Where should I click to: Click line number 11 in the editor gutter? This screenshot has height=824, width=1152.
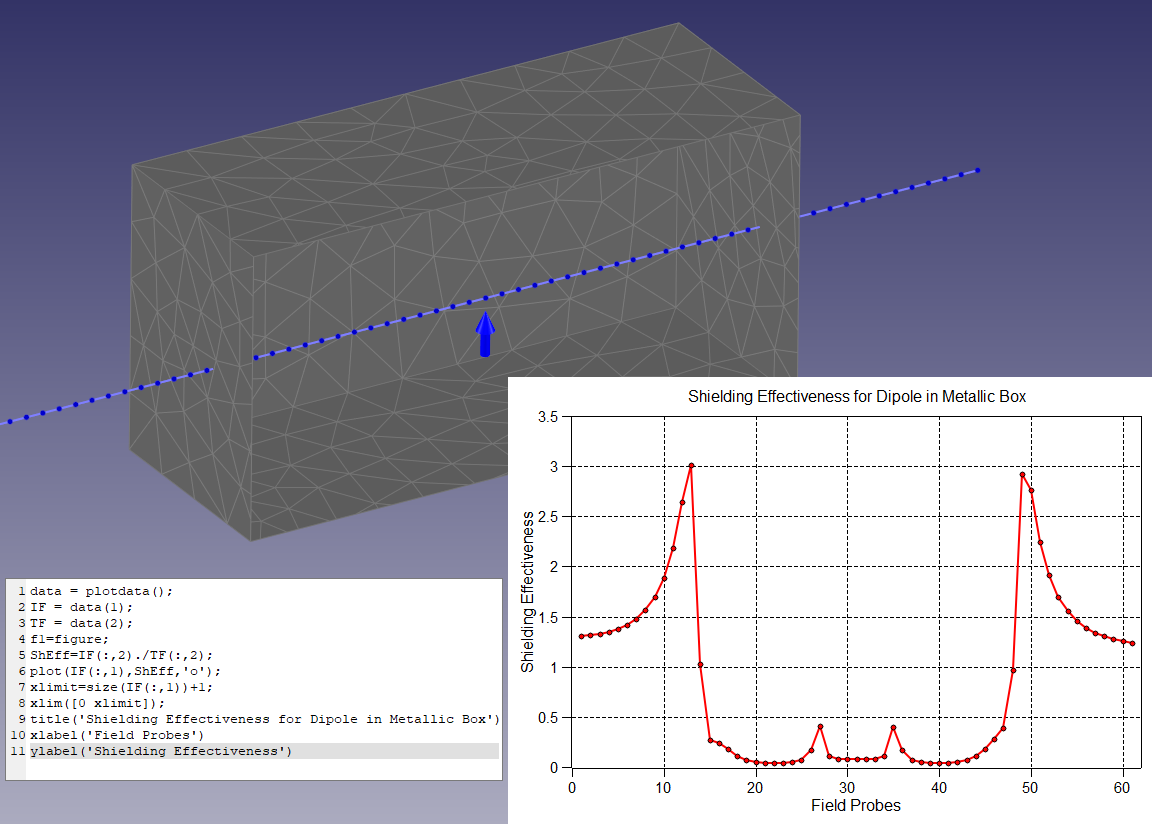[16, 751]
